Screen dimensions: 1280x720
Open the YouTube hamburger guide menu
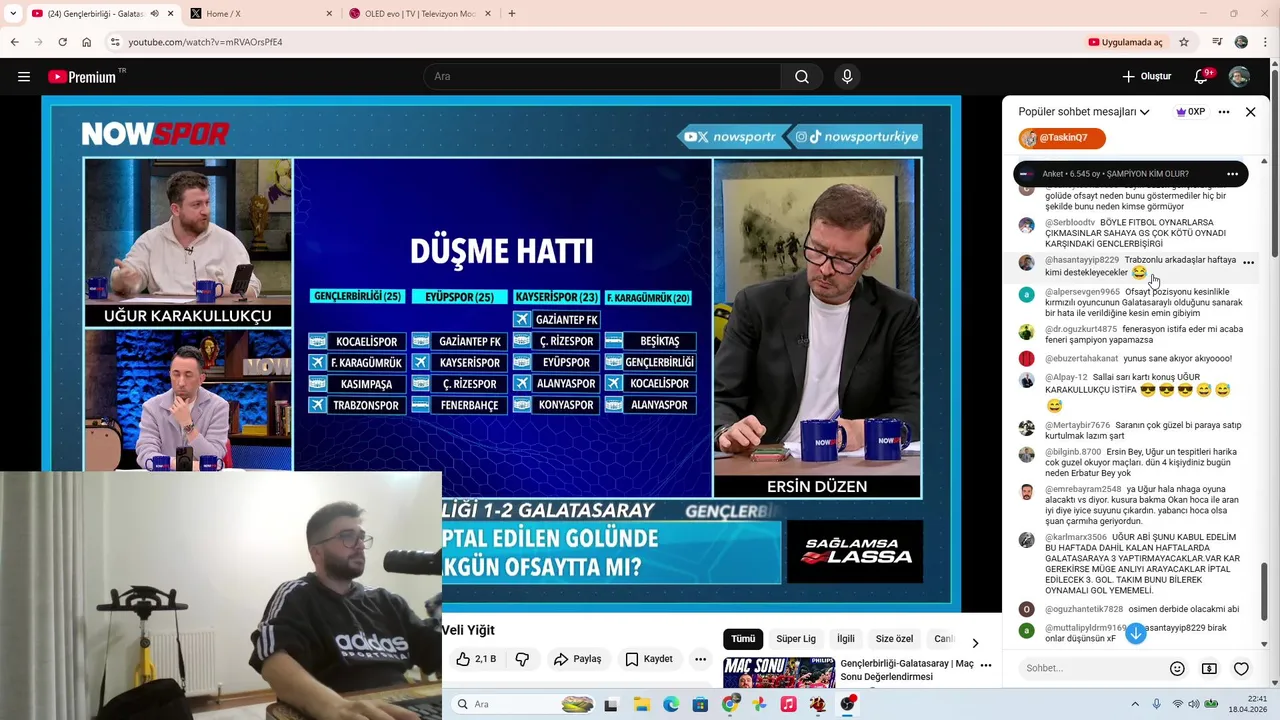click(24, 76)
